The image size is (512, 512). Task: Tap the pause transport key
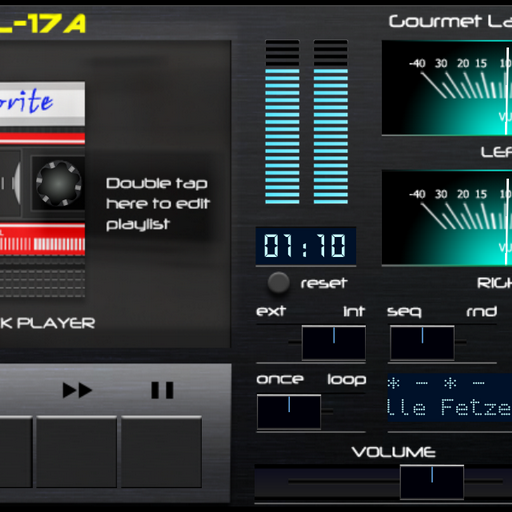(162, 452)
